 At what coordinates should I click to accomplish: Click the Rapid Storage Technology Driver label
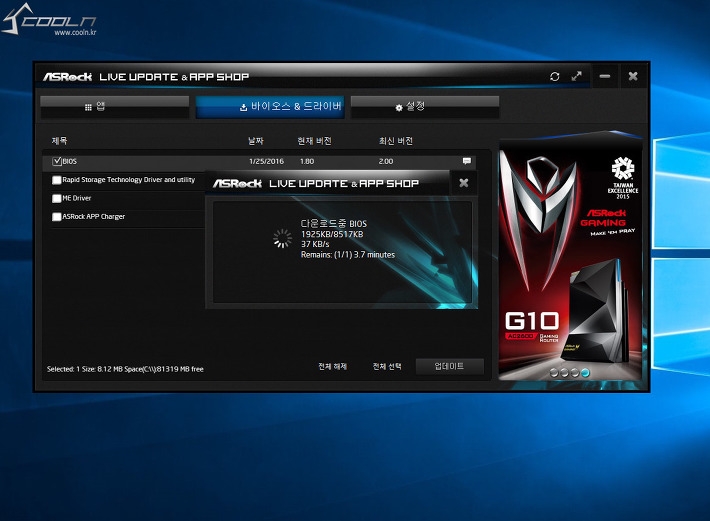(x=129, y=180)
